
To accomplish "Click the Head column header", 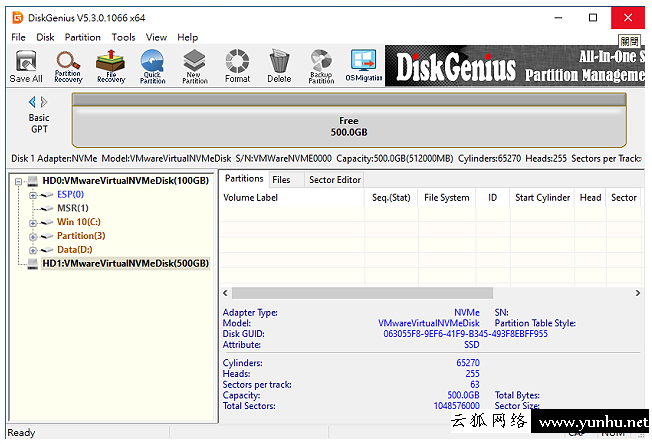I will (x=590, y=198).
